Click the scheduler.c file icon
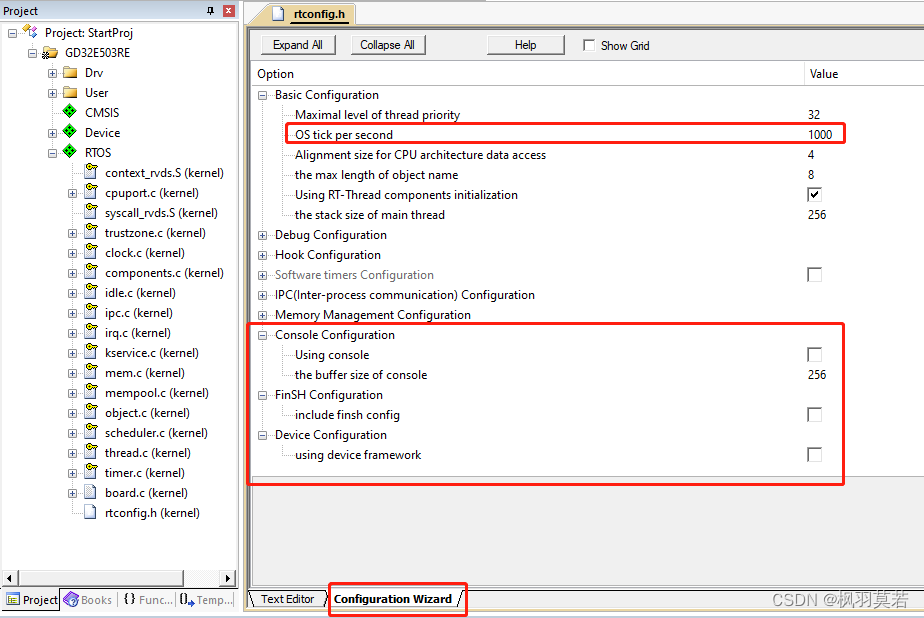Image resolution: width=924 pixels, height=618 pixels. (91, 432)
